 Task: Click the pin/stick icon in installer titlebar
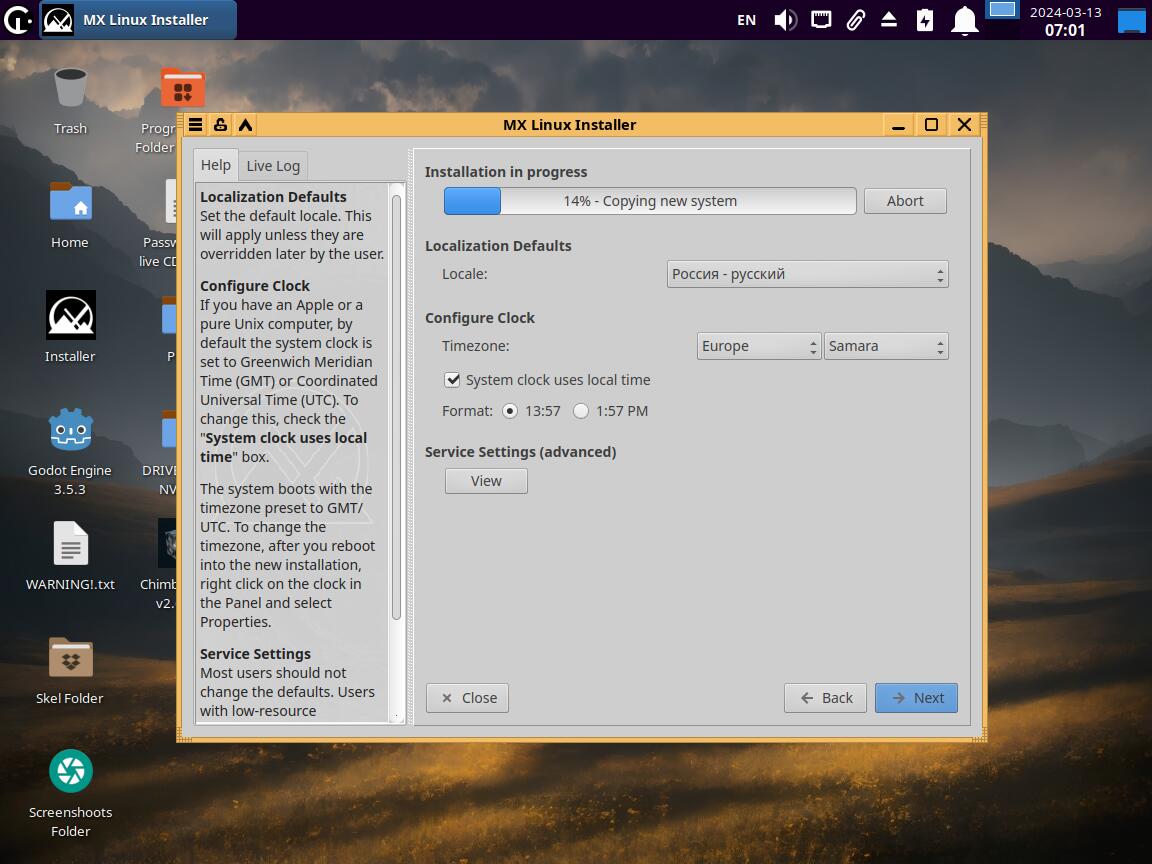pos(220,125)
